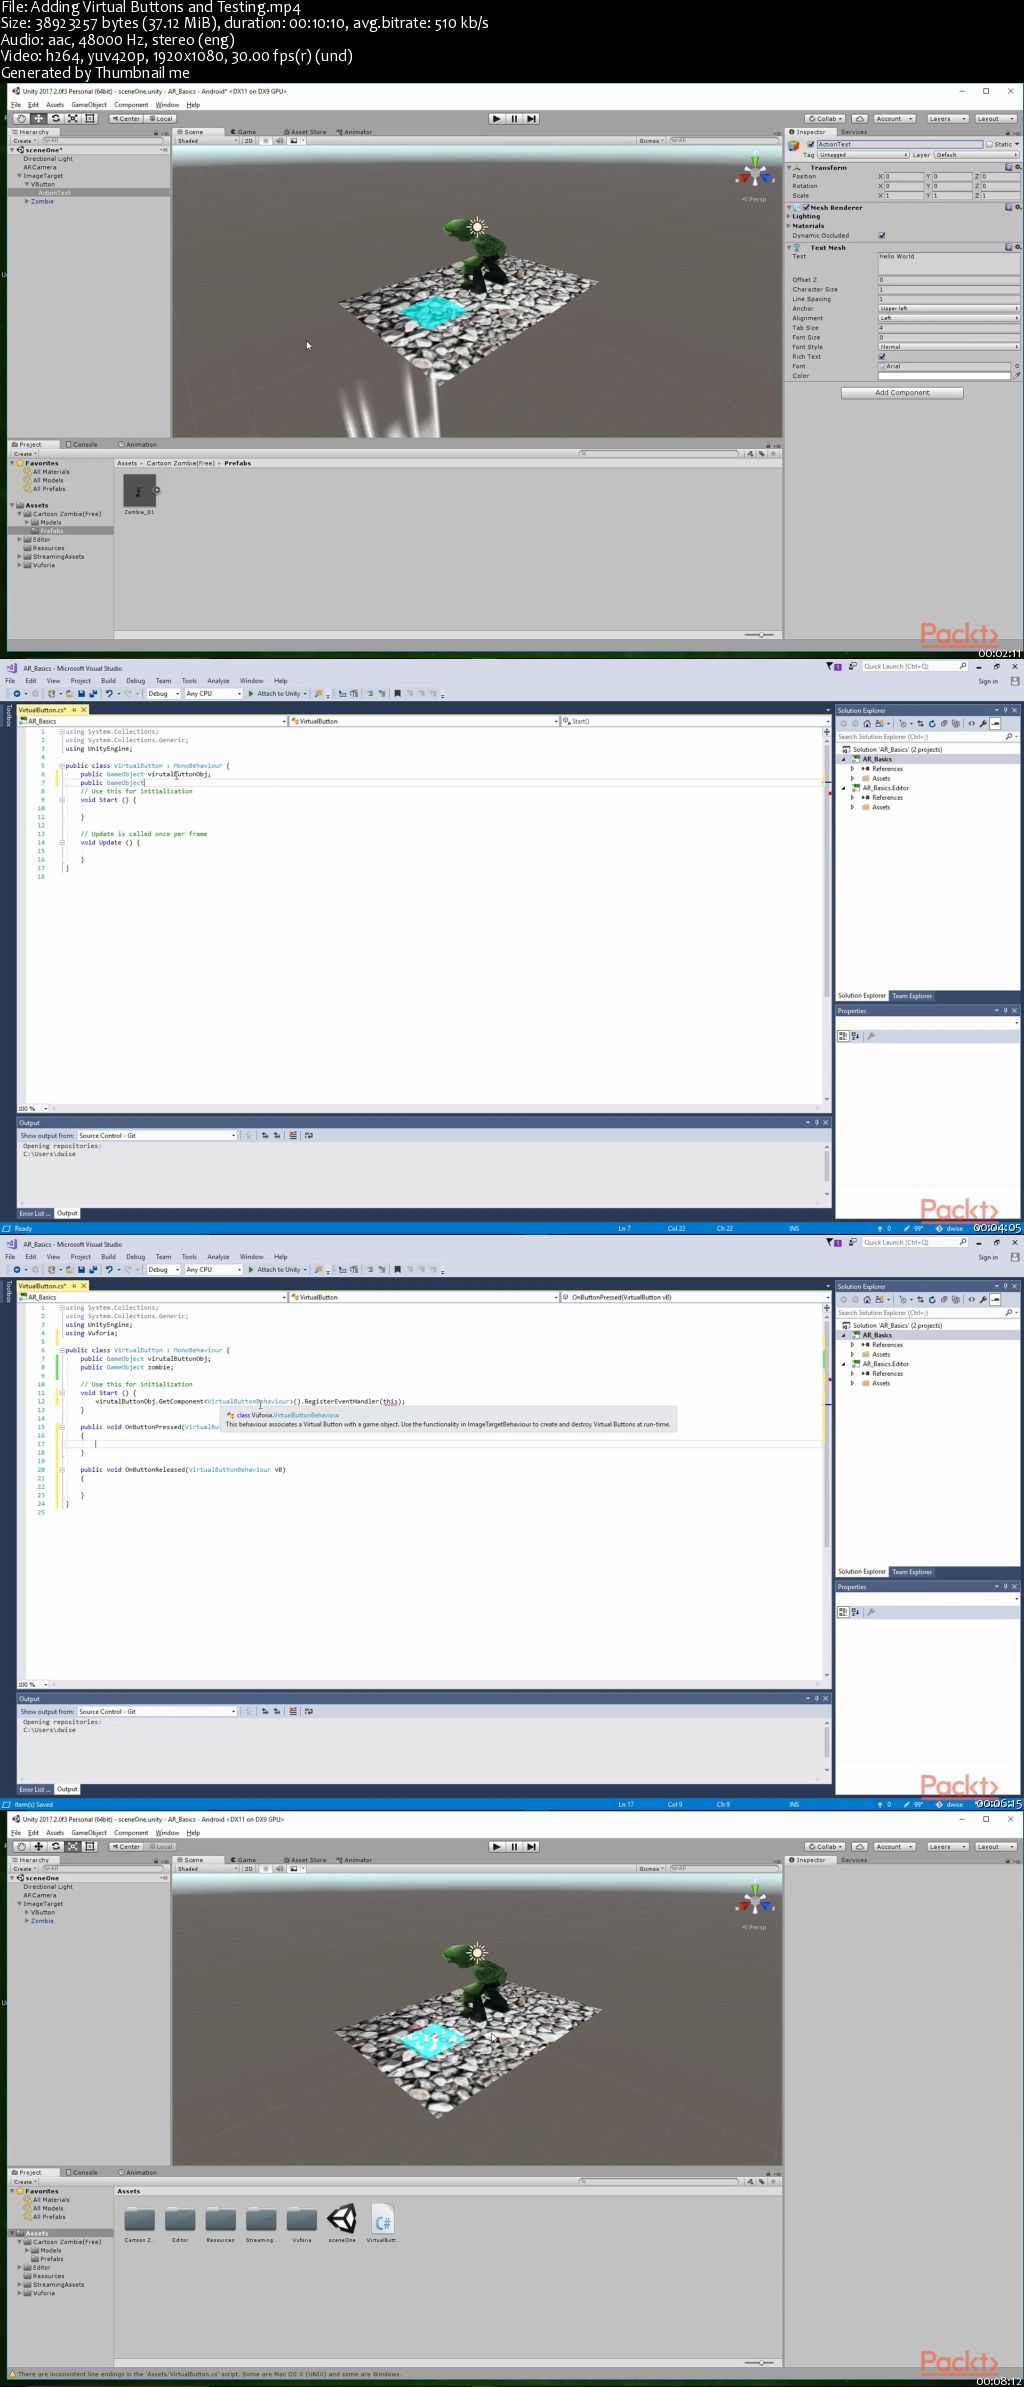This screenshot has width=1024, height=2387.
Task: Select the Vuforia folder icon in Assets grid
Action: (x=301, y=2219)
